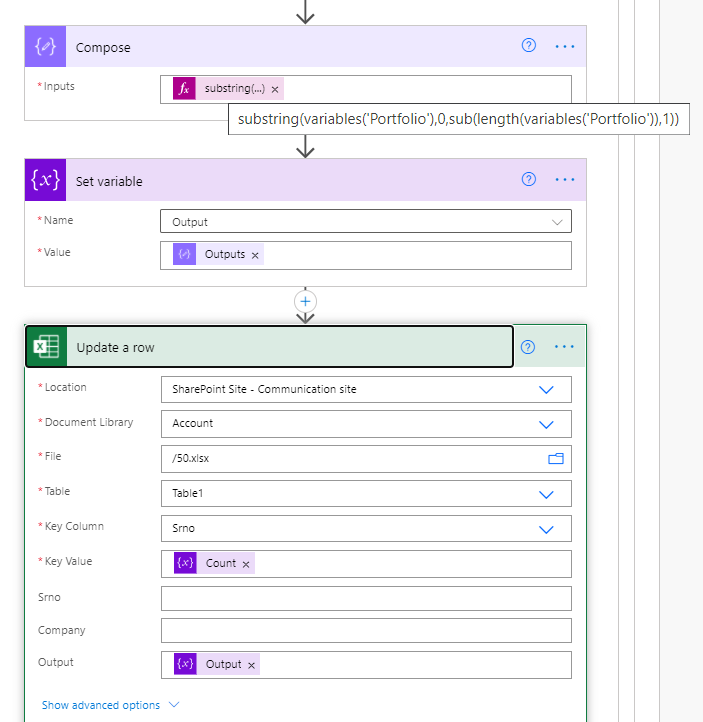Click the Set variable action icon
This screenshot has width=703, height=722.
click(47, 181)
